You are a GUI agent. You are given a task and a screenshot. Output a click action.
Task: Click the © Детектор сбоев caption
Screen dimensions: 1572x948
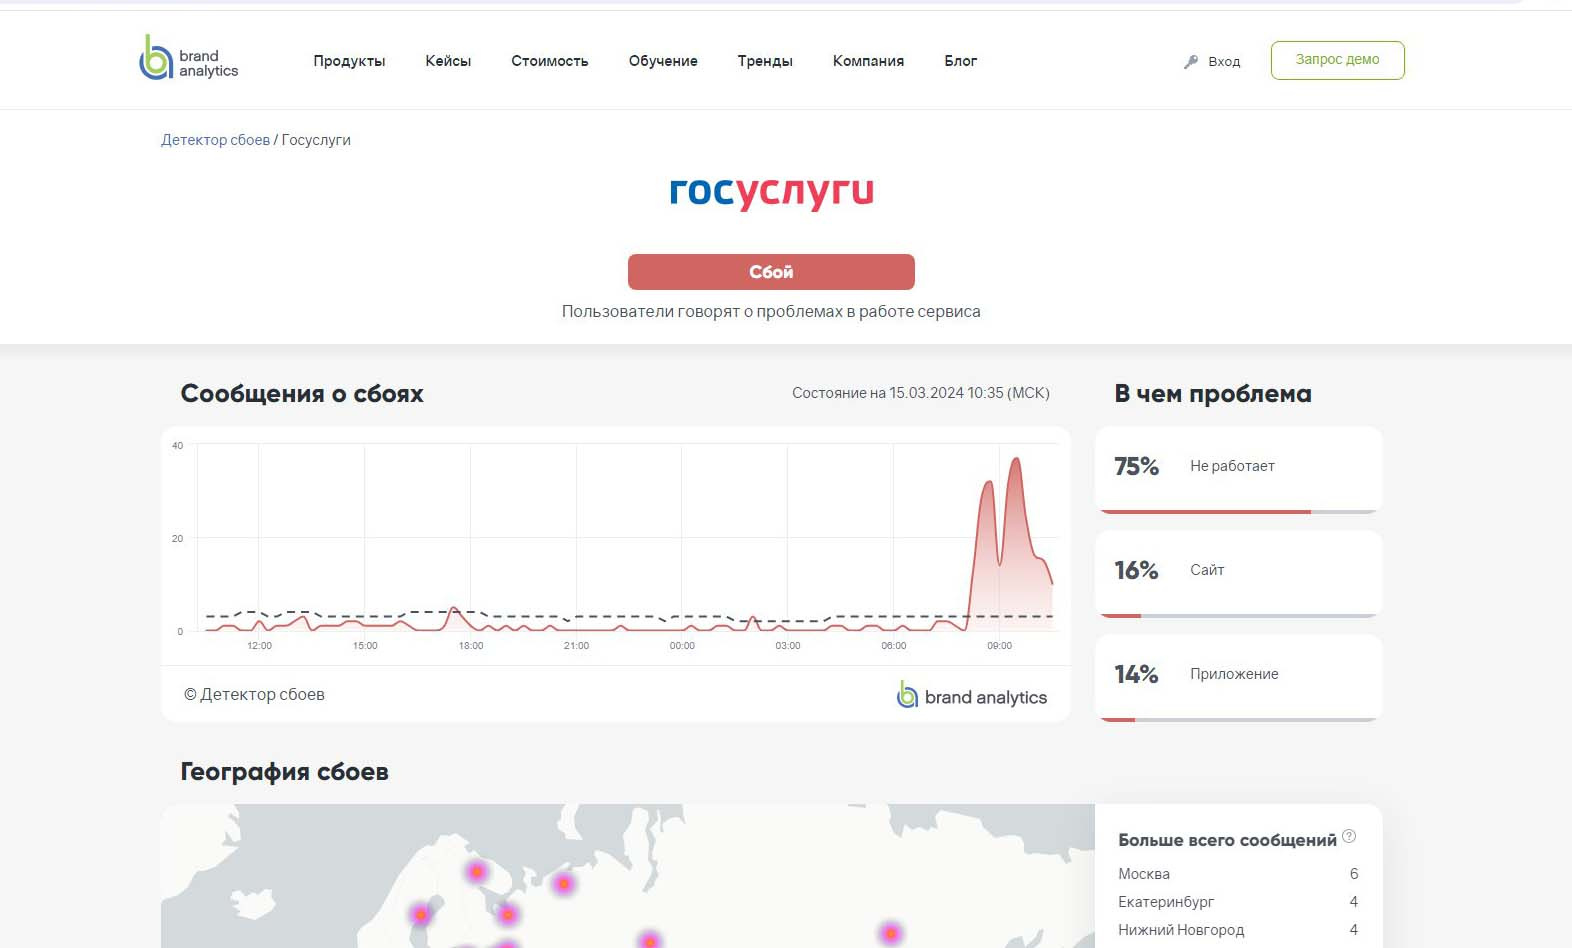click(x=254, y=694)
